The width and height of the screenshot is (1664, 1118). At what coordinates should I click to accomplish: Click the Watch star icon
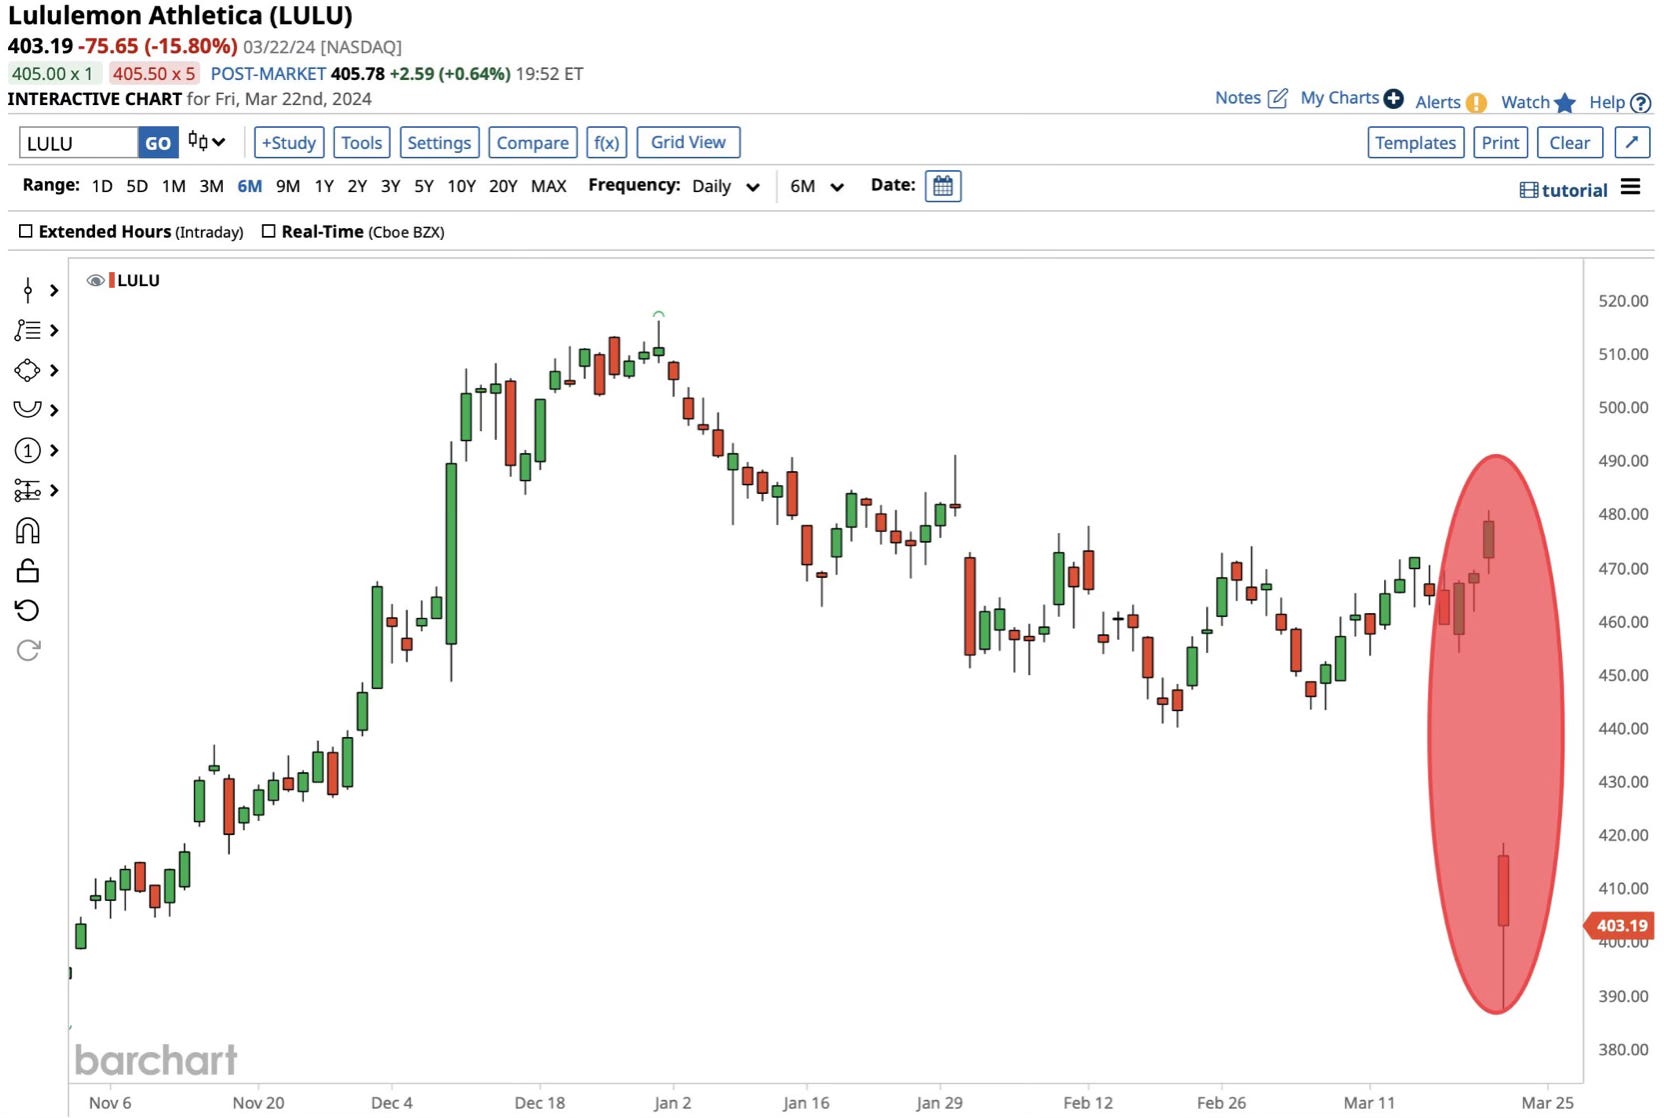pyautogui.click(x=1565, y=102)
